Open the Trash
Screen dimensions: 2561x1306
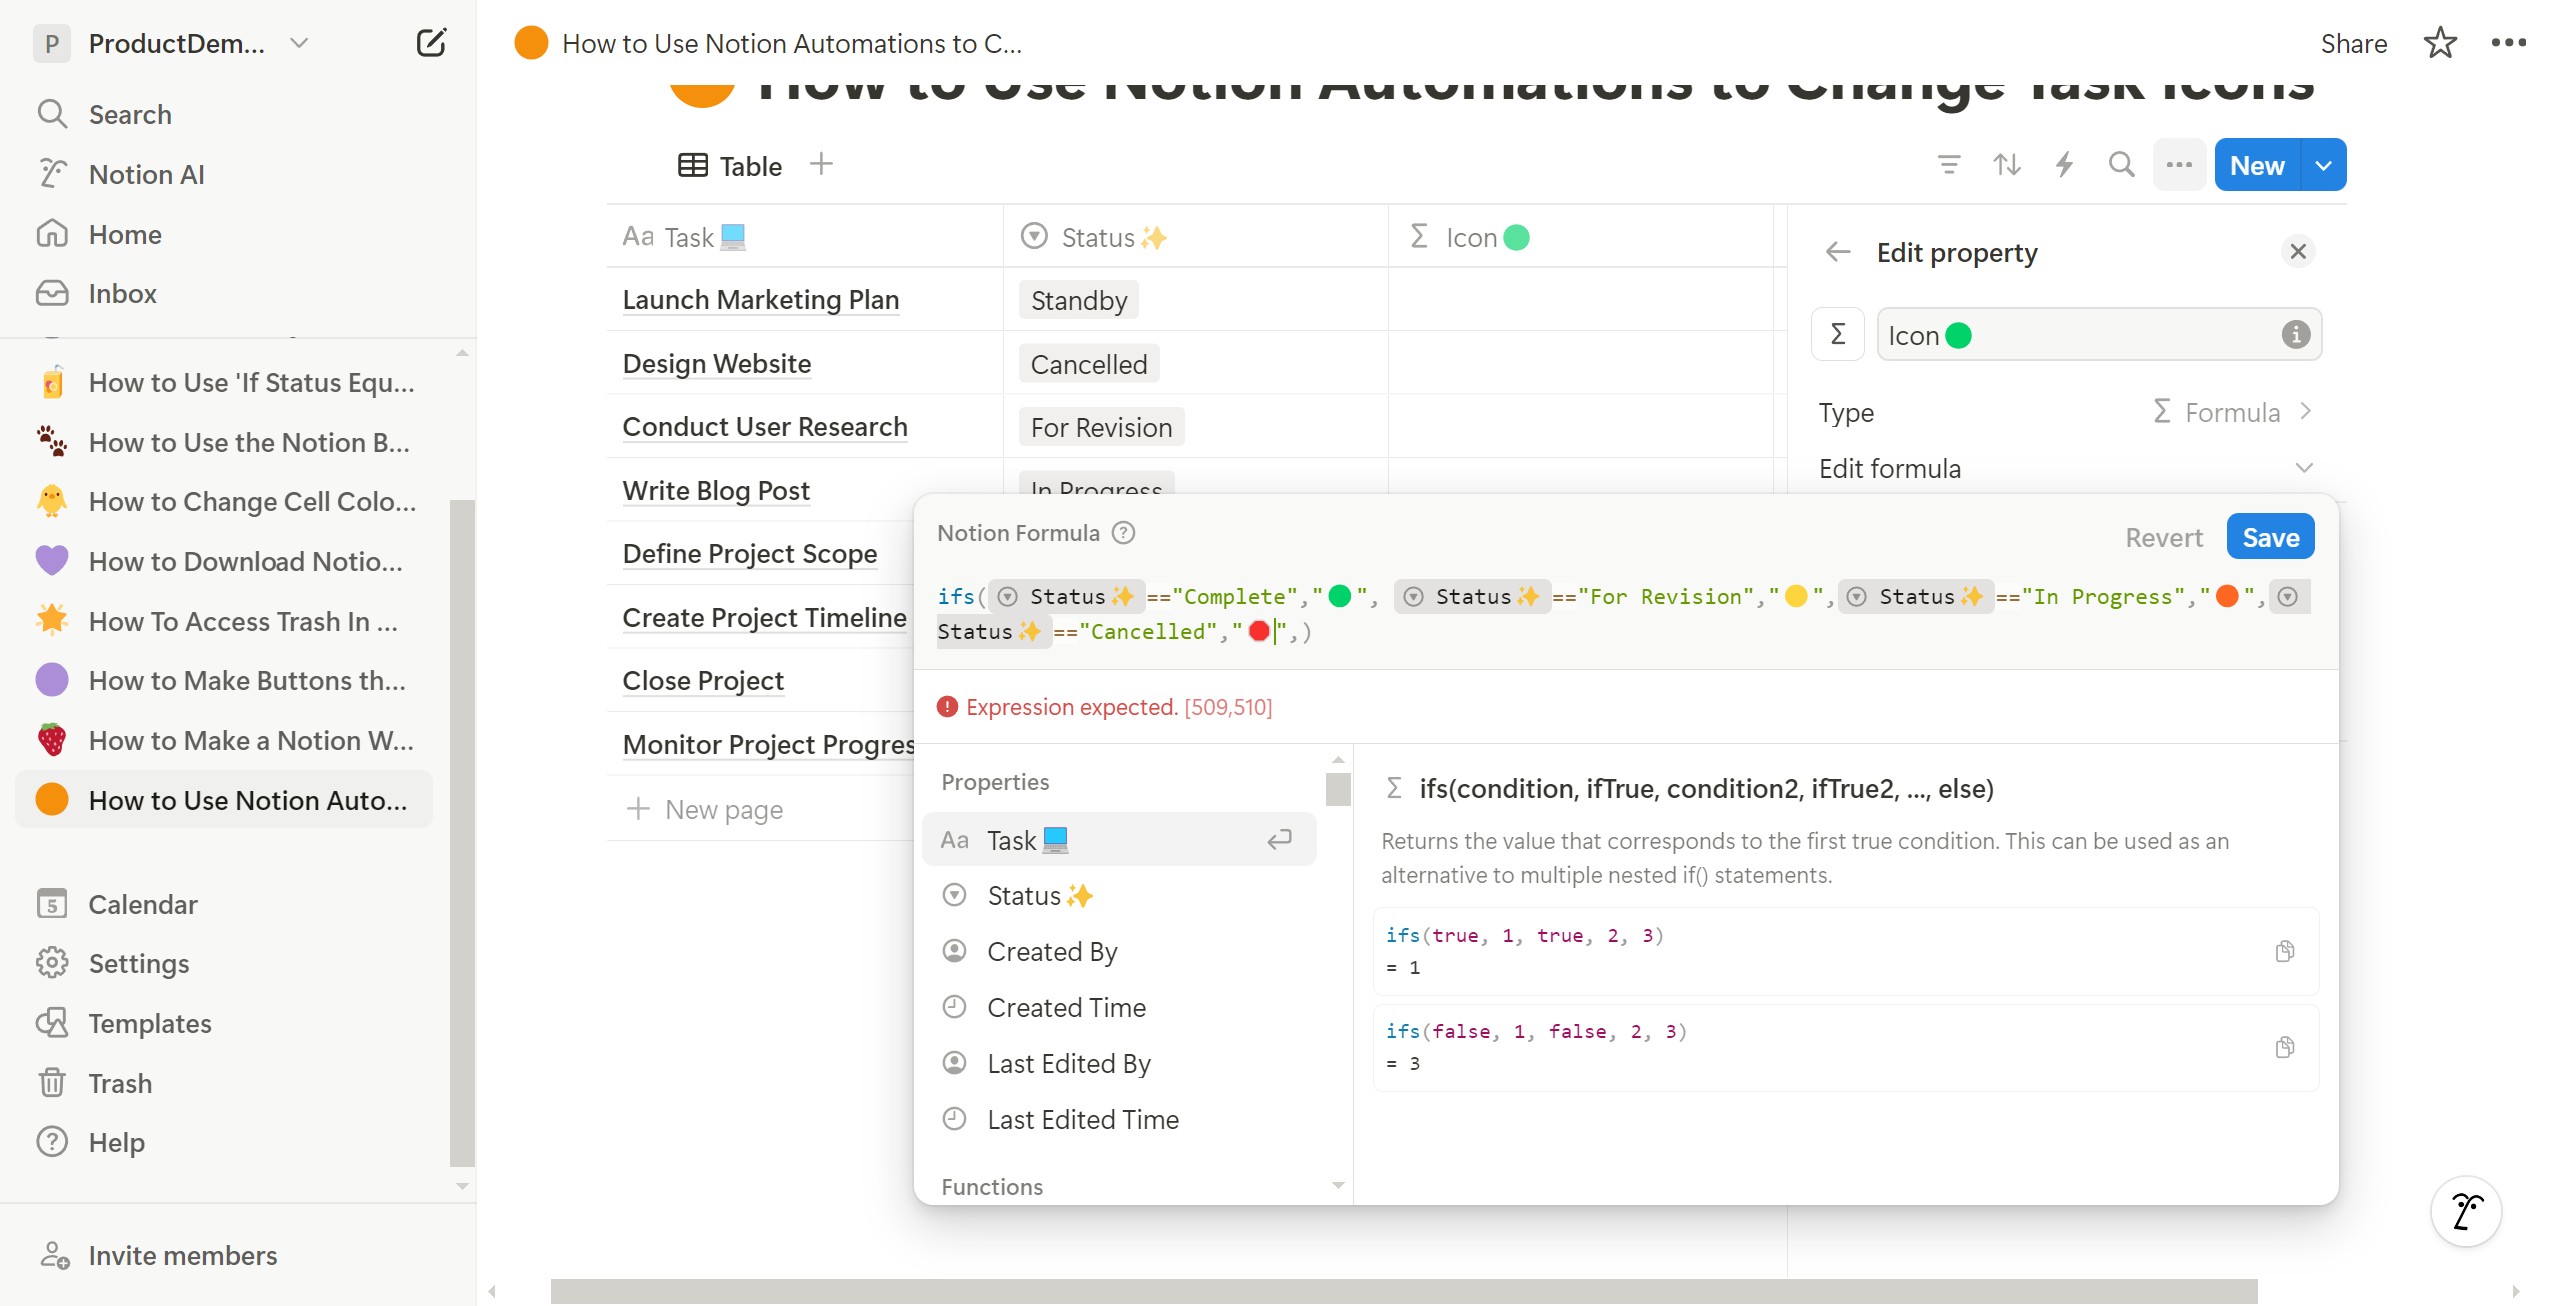120,1083
